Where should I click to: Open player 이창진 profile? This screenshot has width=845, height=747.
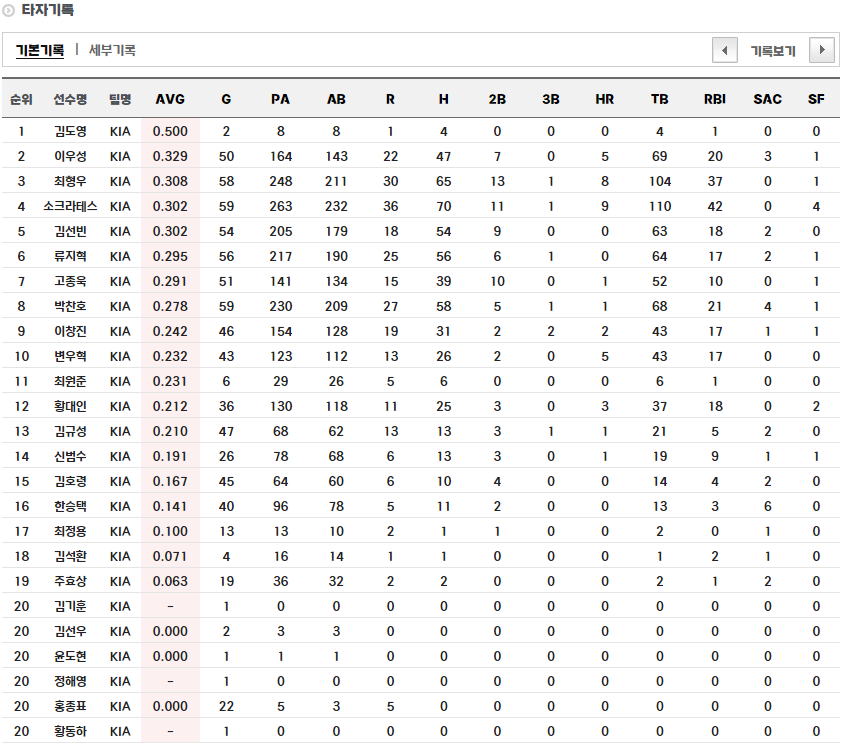tap(70, 331)
